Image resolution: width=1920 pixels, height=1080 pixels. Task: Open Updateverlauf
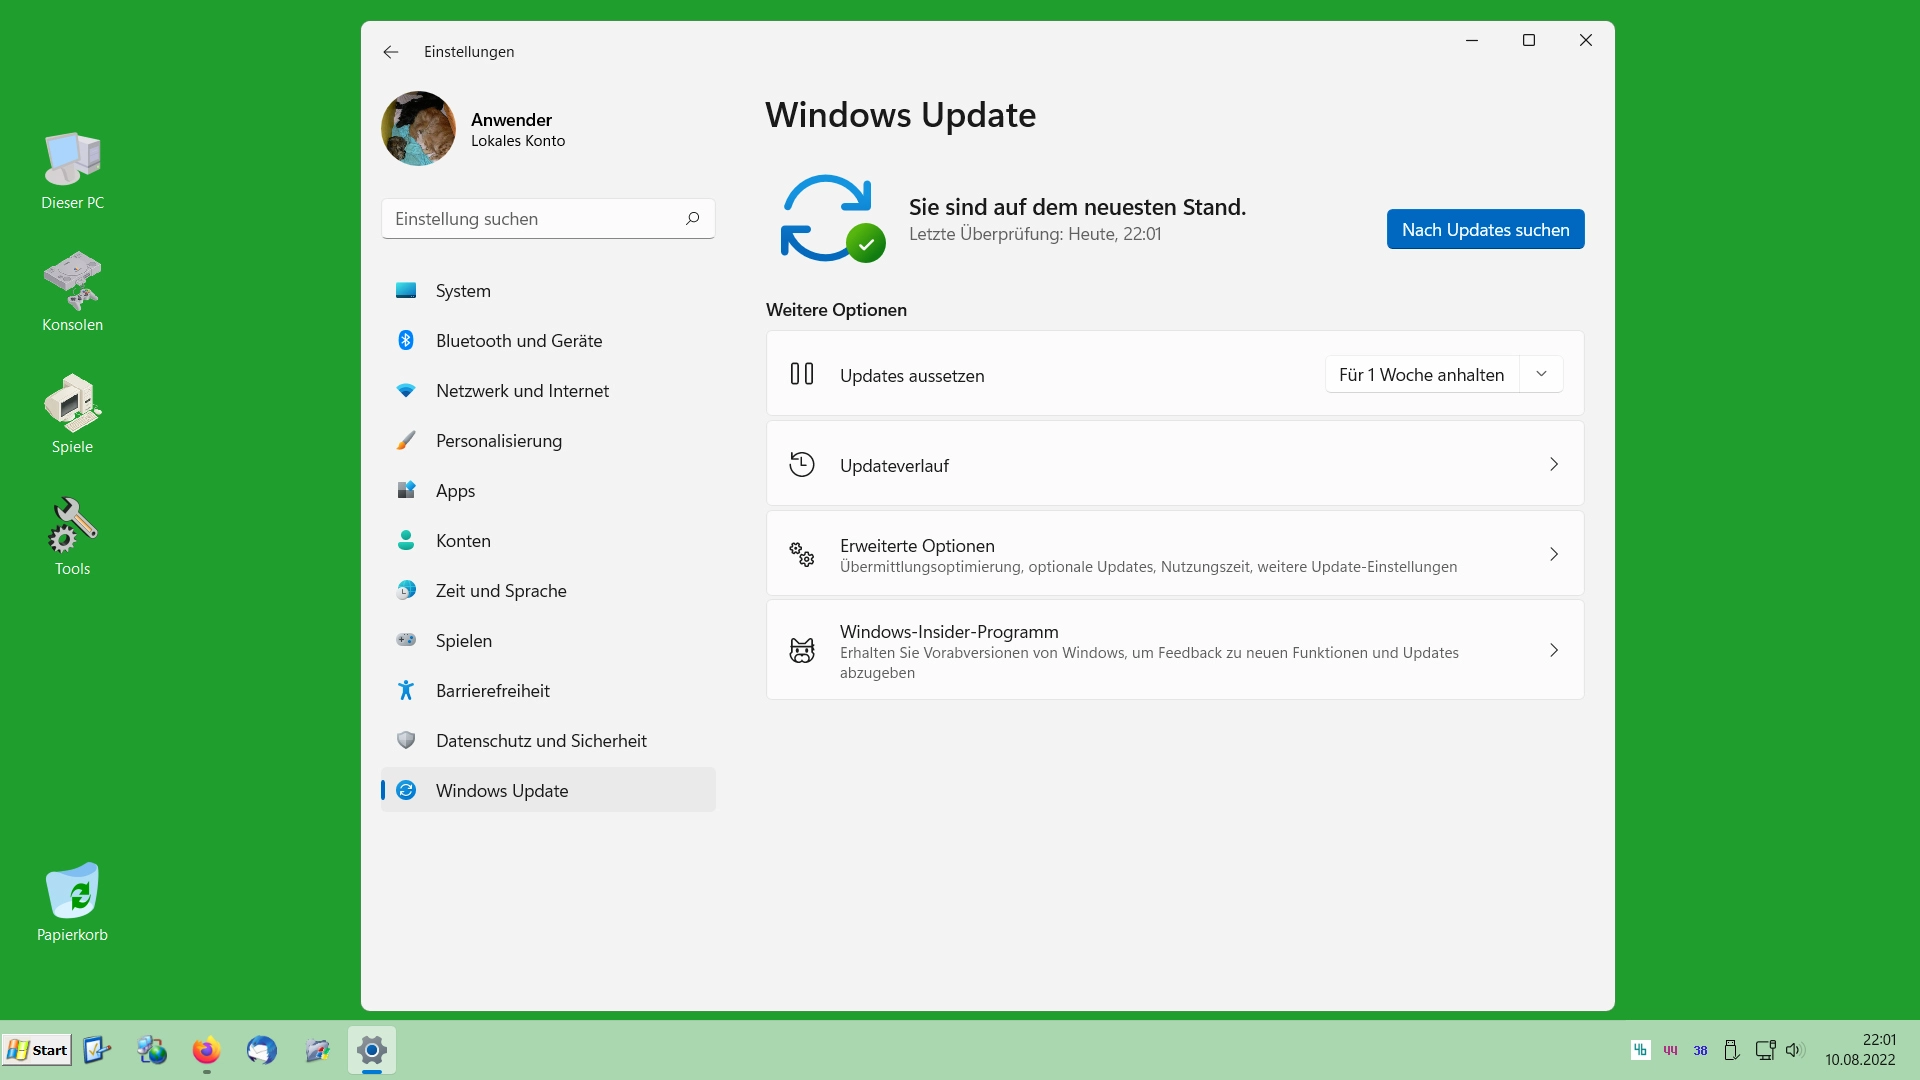click(1175, 464)
